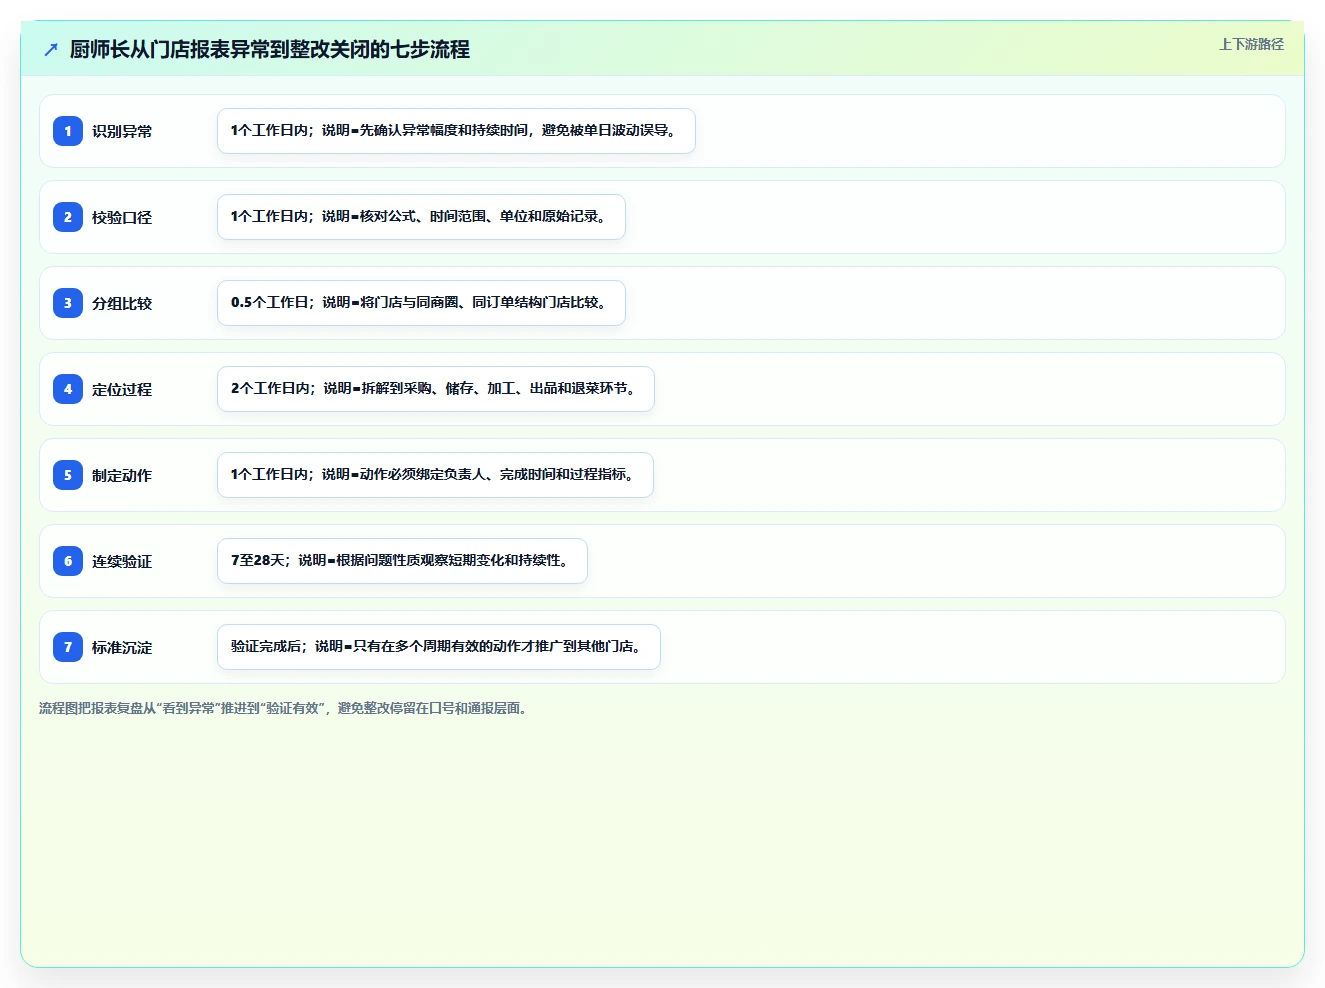Select step label 标准沉淀
The height and width of the screenshot is (988, 1325).
click(122, 647)
